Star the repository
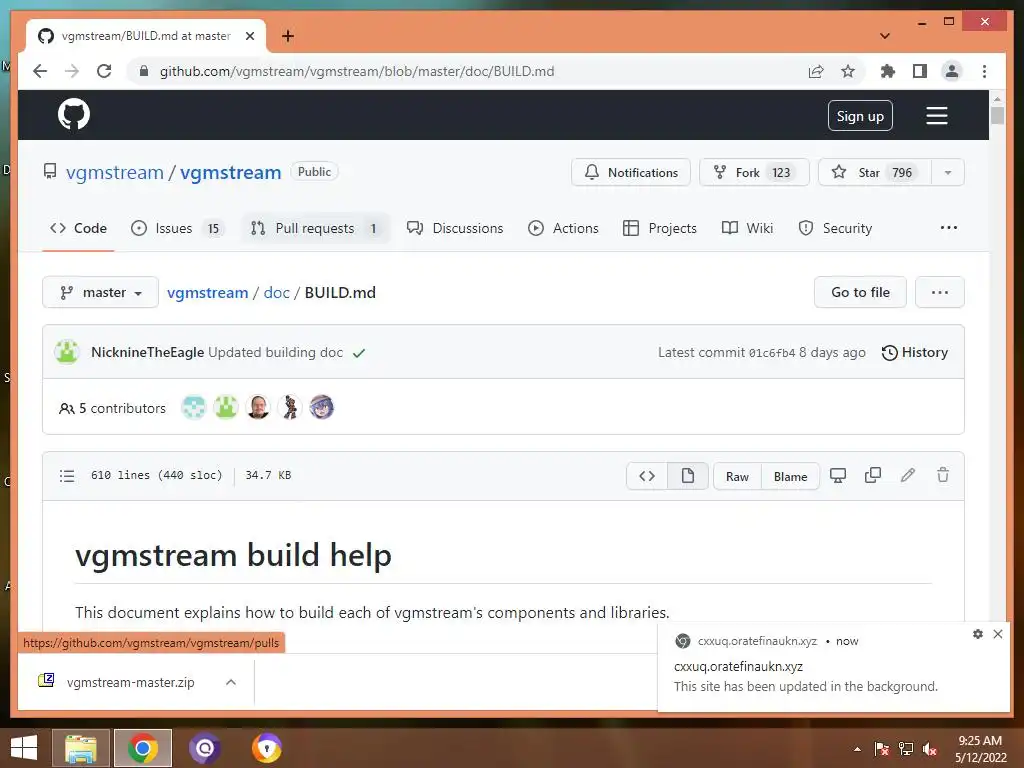The image size is (1024, 768). (874, 172)
